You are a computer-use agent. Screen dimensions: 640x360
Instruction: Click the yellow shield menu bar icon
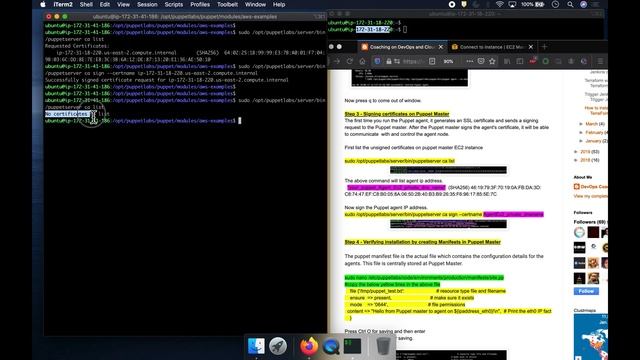click(x=464, y=4)
